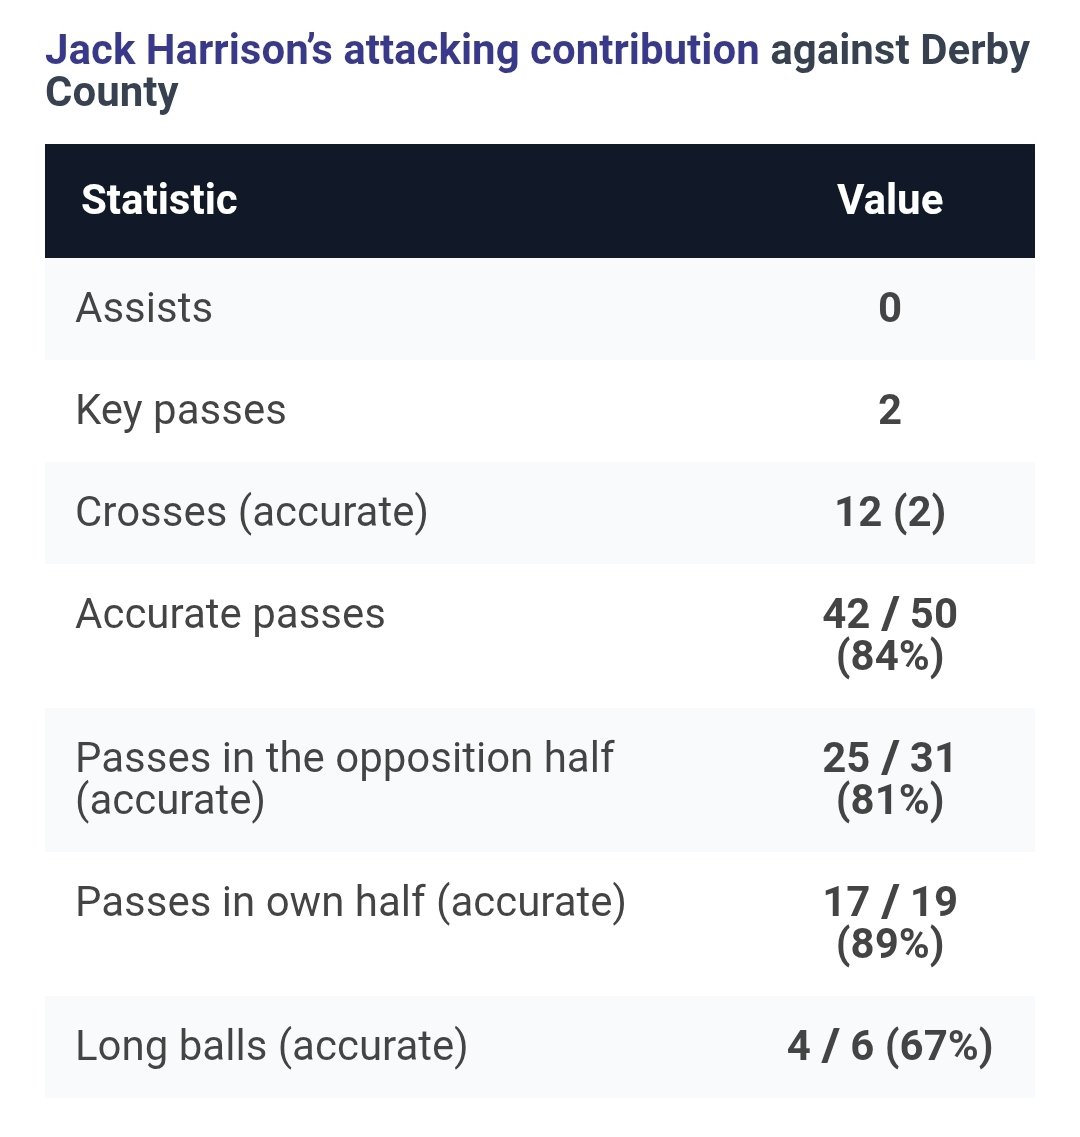Click the Assists value of 0
This screenshot has width=1080, height=1137.
pyautogui.click(x=890, y=308)
